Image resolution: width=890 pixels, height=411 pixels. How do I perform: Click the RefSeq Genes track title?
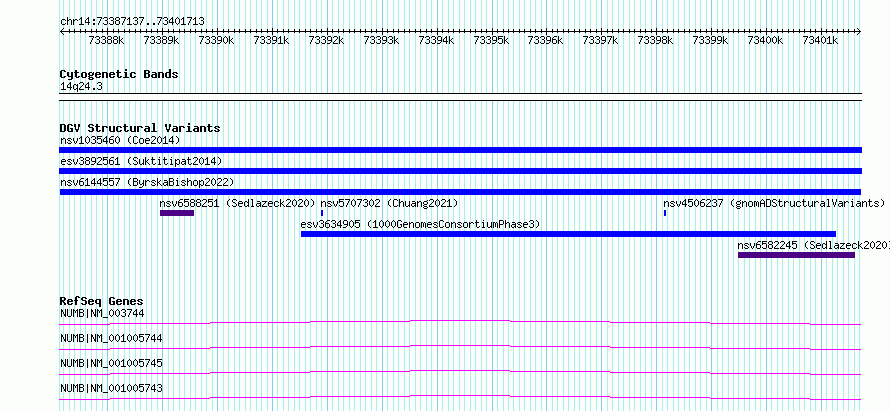pos(102,301)
